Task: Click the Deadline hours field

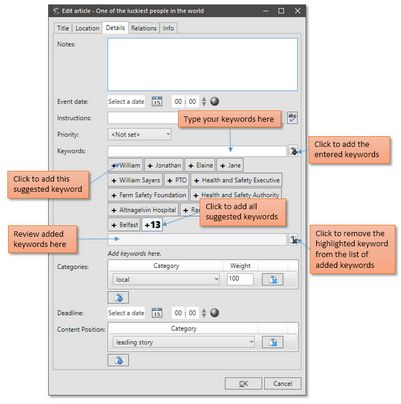Action: (179, 313)
